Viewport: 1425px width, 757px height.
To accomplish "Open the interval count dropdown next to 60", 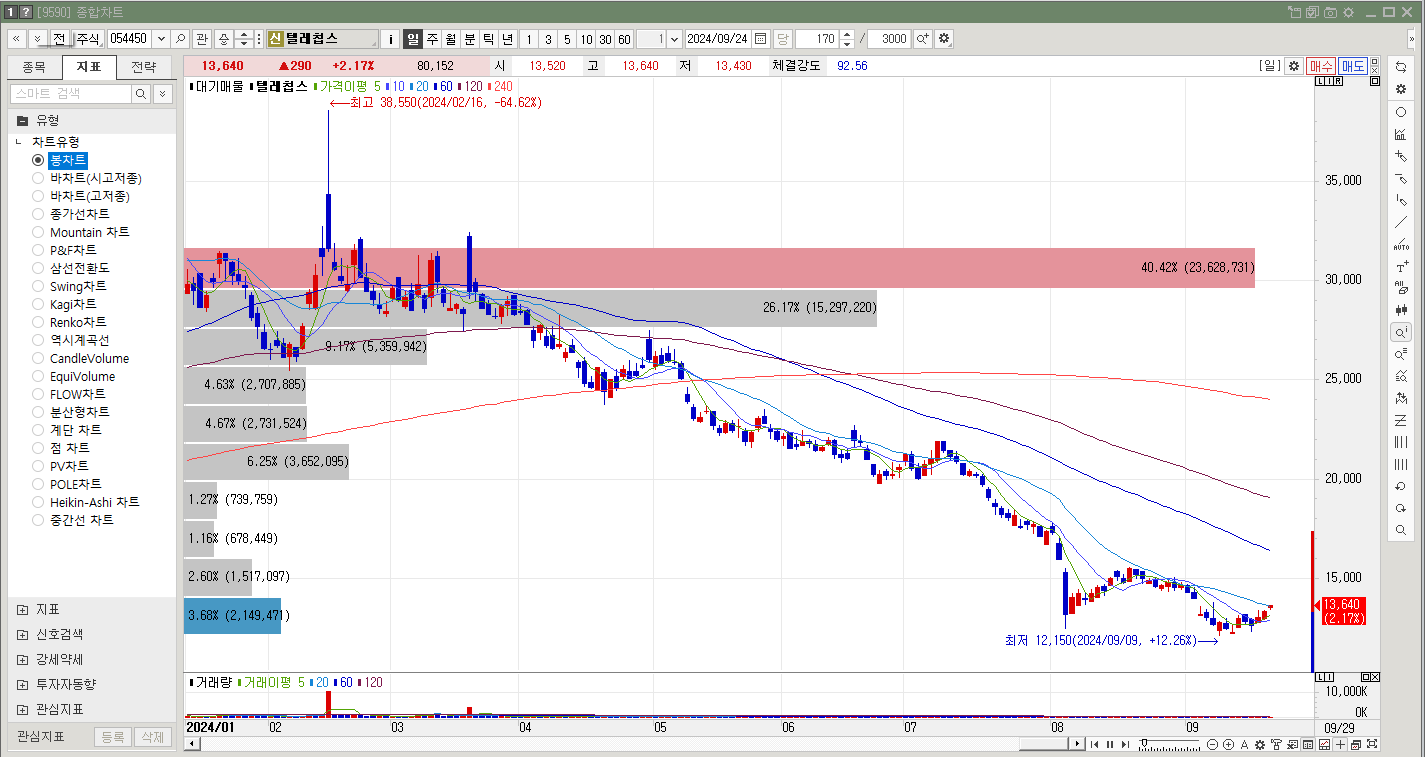I will [674, 39].
